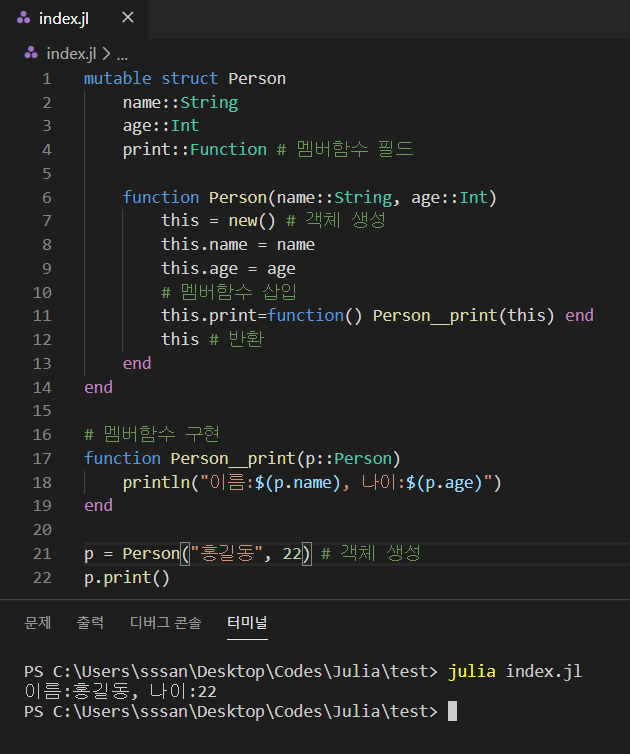
Task: Focus the terminal prompt cursor block
Action: pyautogui.click(x=452, y=711)
